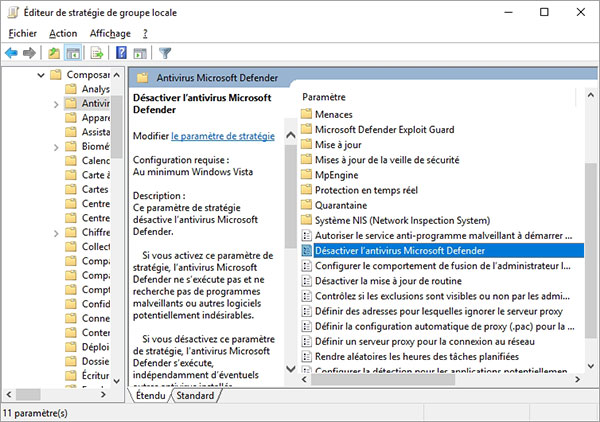The image size is (600, 422).
Task: Click the 'le paramètre de stratégie' link
Action: [x=223, y=136]
